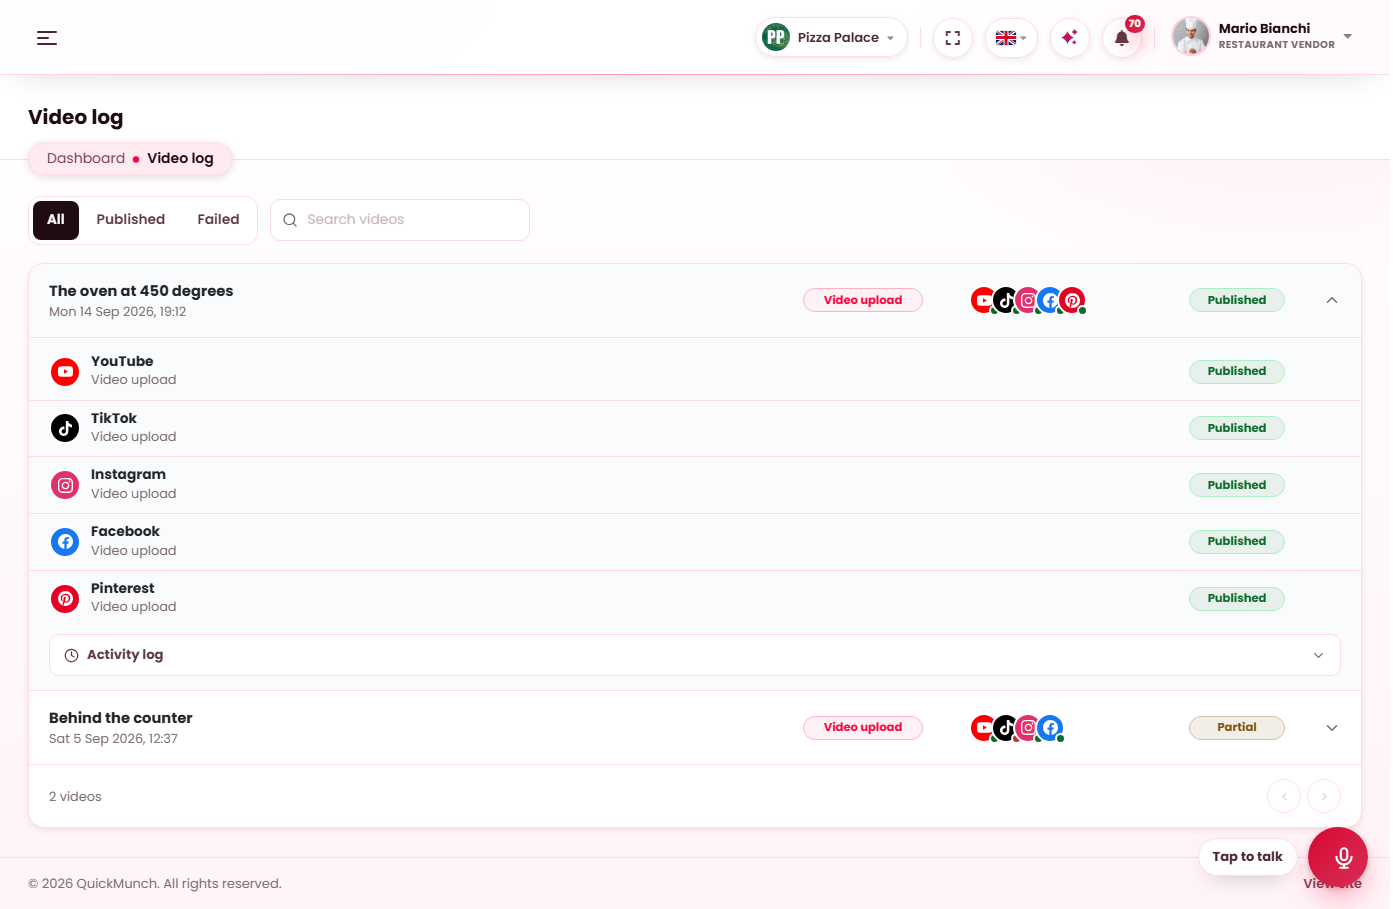Click the Facebook icon in Facebook row
This screenshot has width=1400, height=909.
pos(65,541)
